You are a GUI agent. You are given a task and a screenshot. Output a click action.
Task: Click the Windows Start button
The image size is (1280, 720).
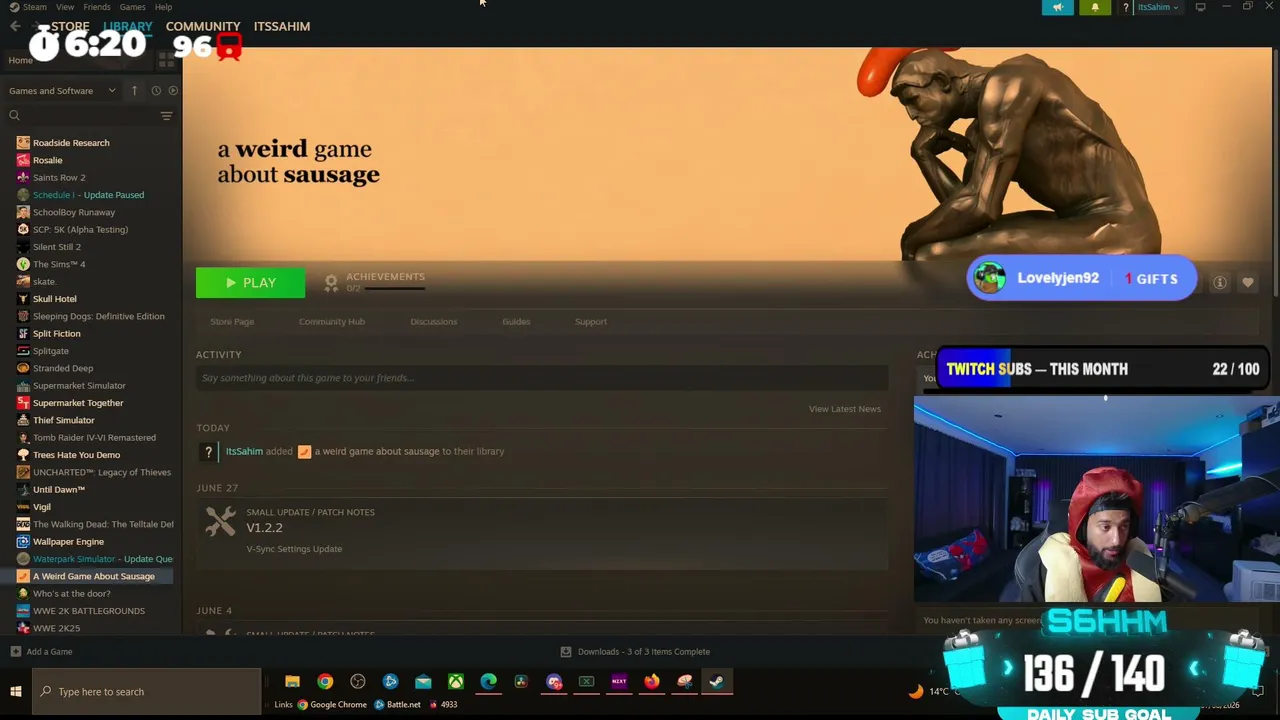coord(15,692)
